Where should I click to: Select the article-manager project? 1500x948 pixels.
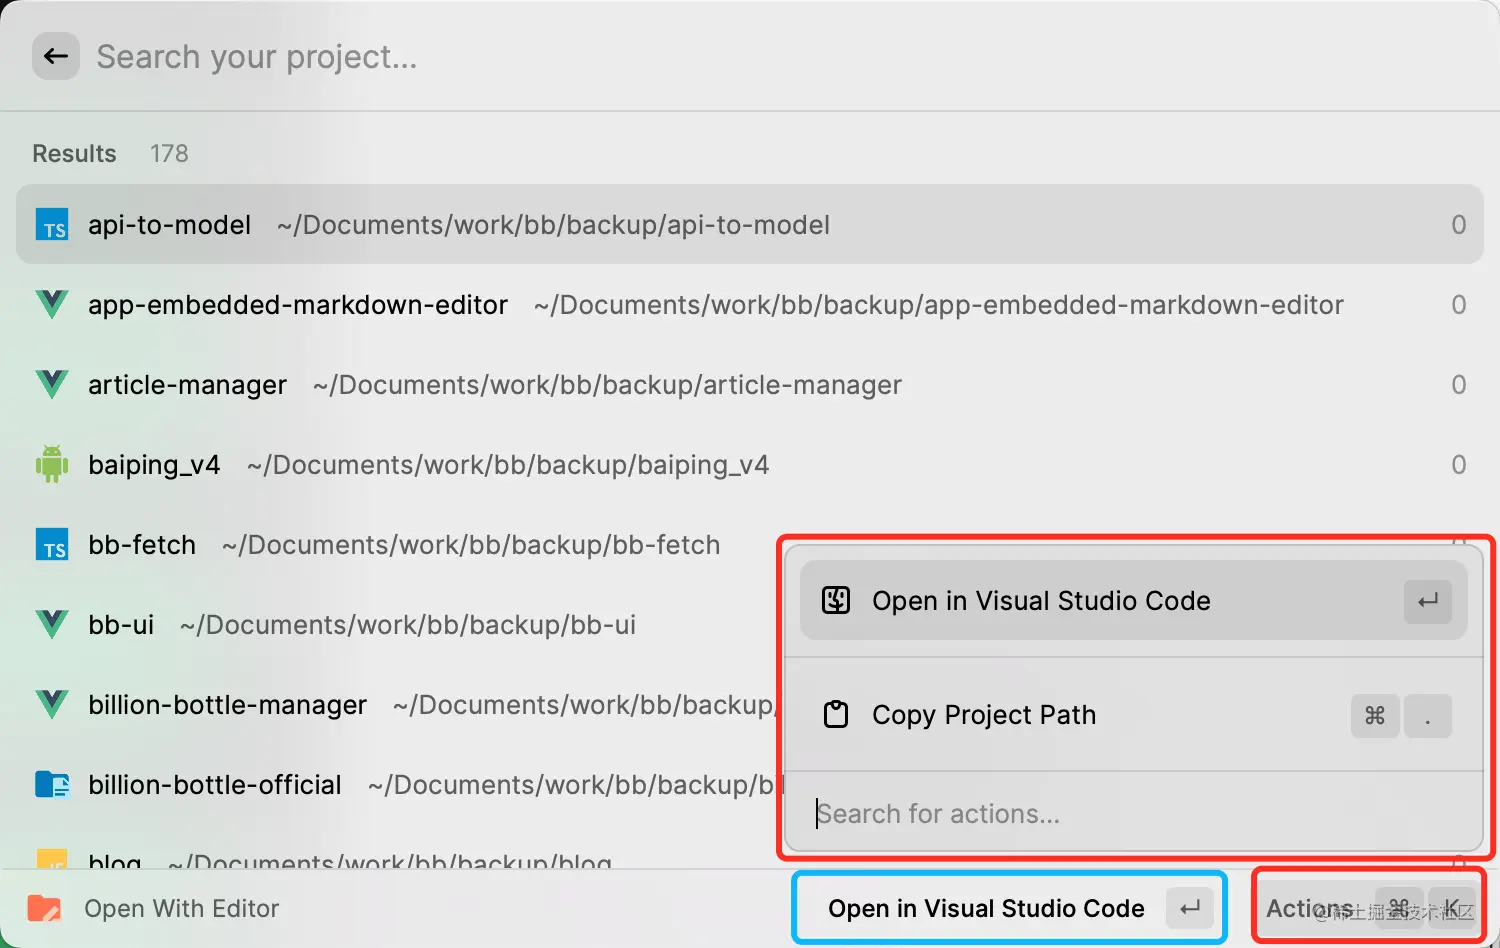749,384
